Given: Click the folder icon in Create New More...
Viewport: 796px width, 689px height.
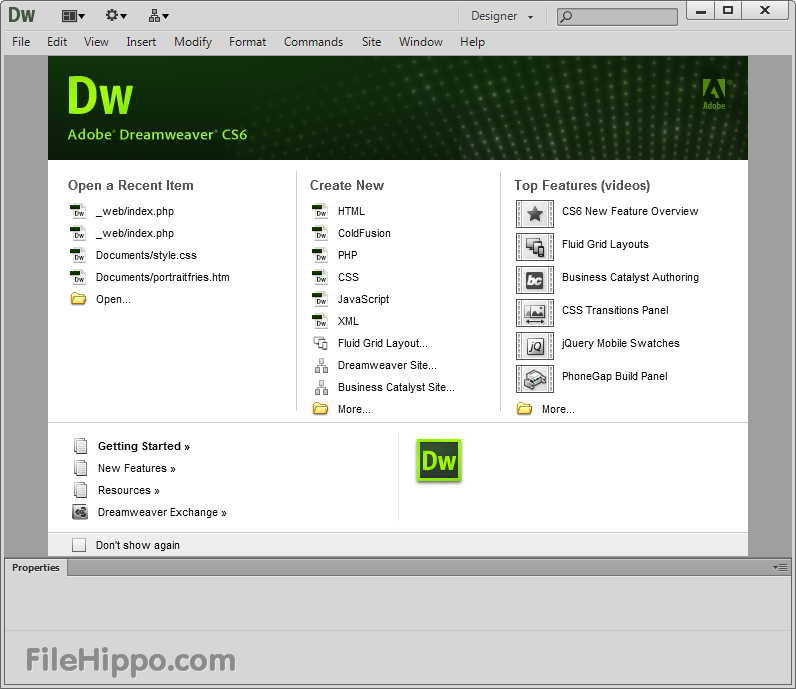Looking at the screenshot, I should 320,408.
